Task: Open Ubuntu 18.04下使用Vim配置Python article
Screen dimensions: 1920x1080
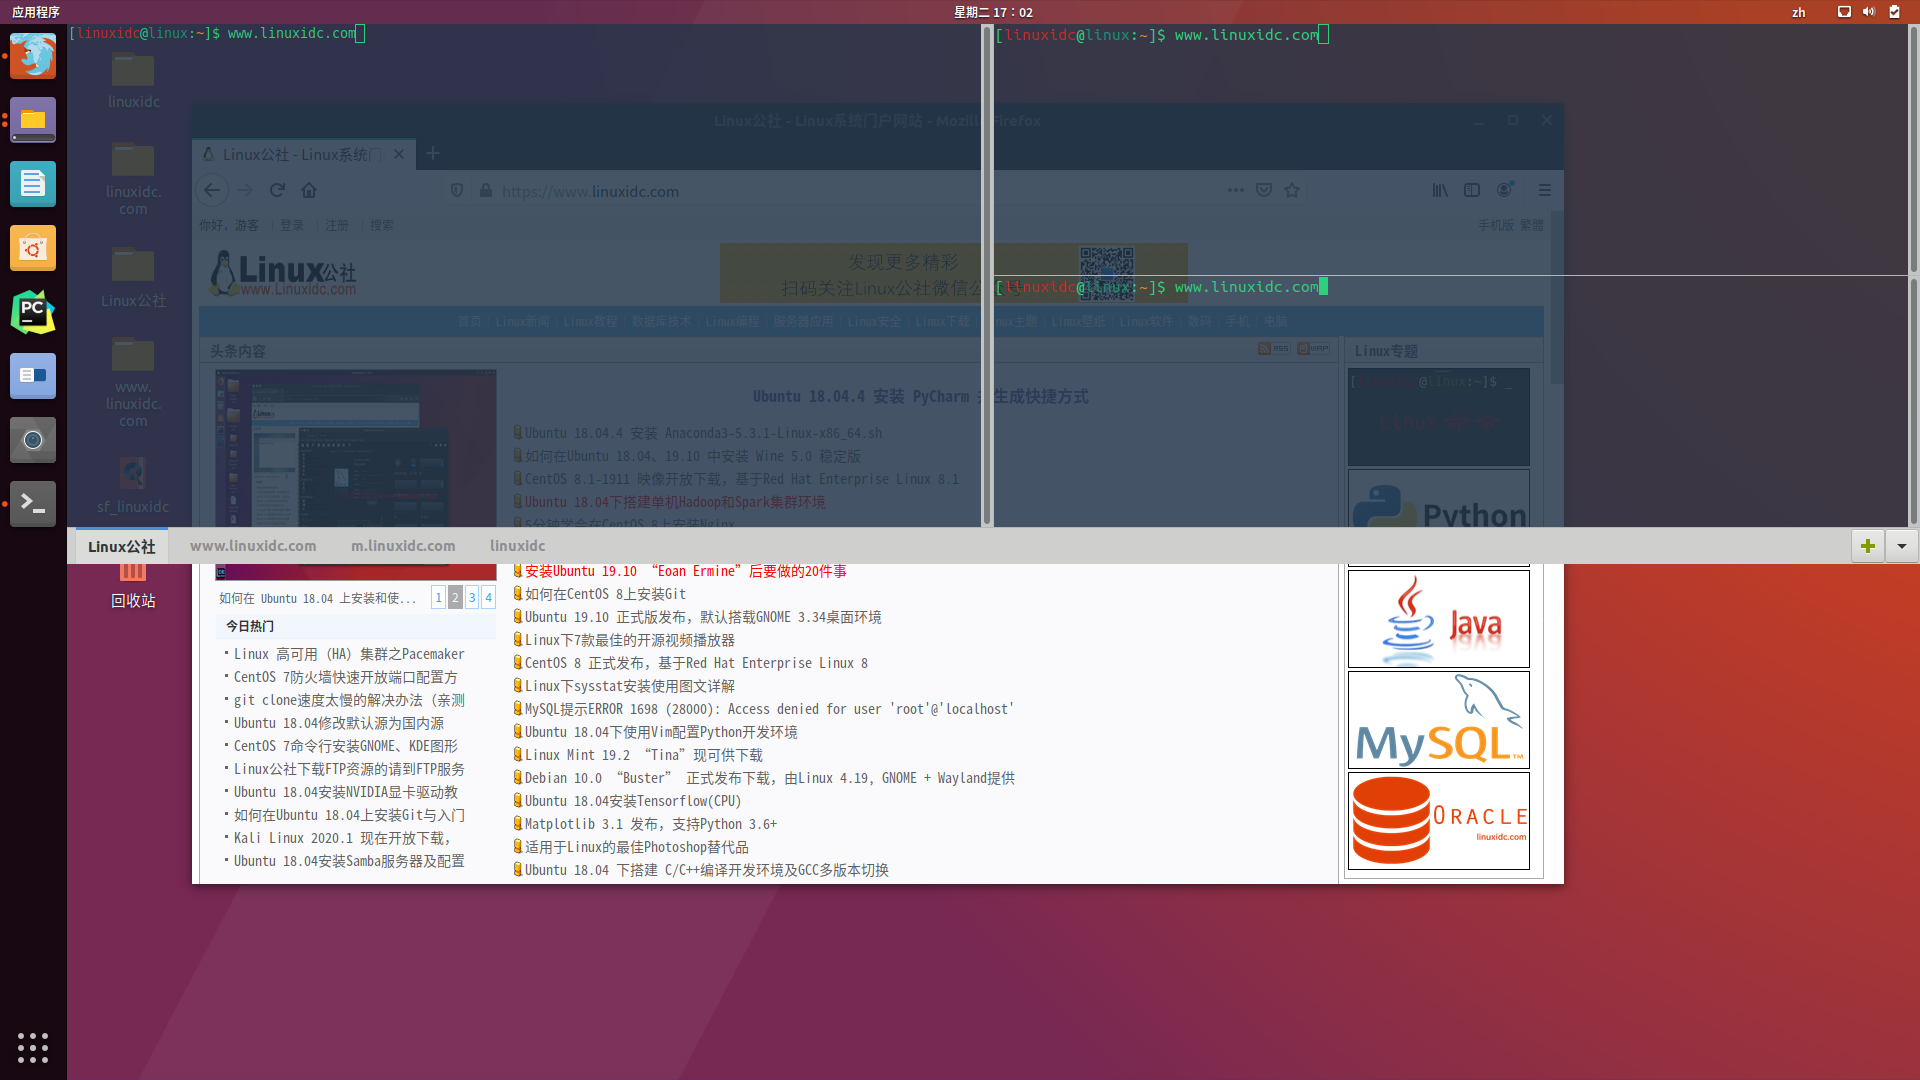Action: 661,732
